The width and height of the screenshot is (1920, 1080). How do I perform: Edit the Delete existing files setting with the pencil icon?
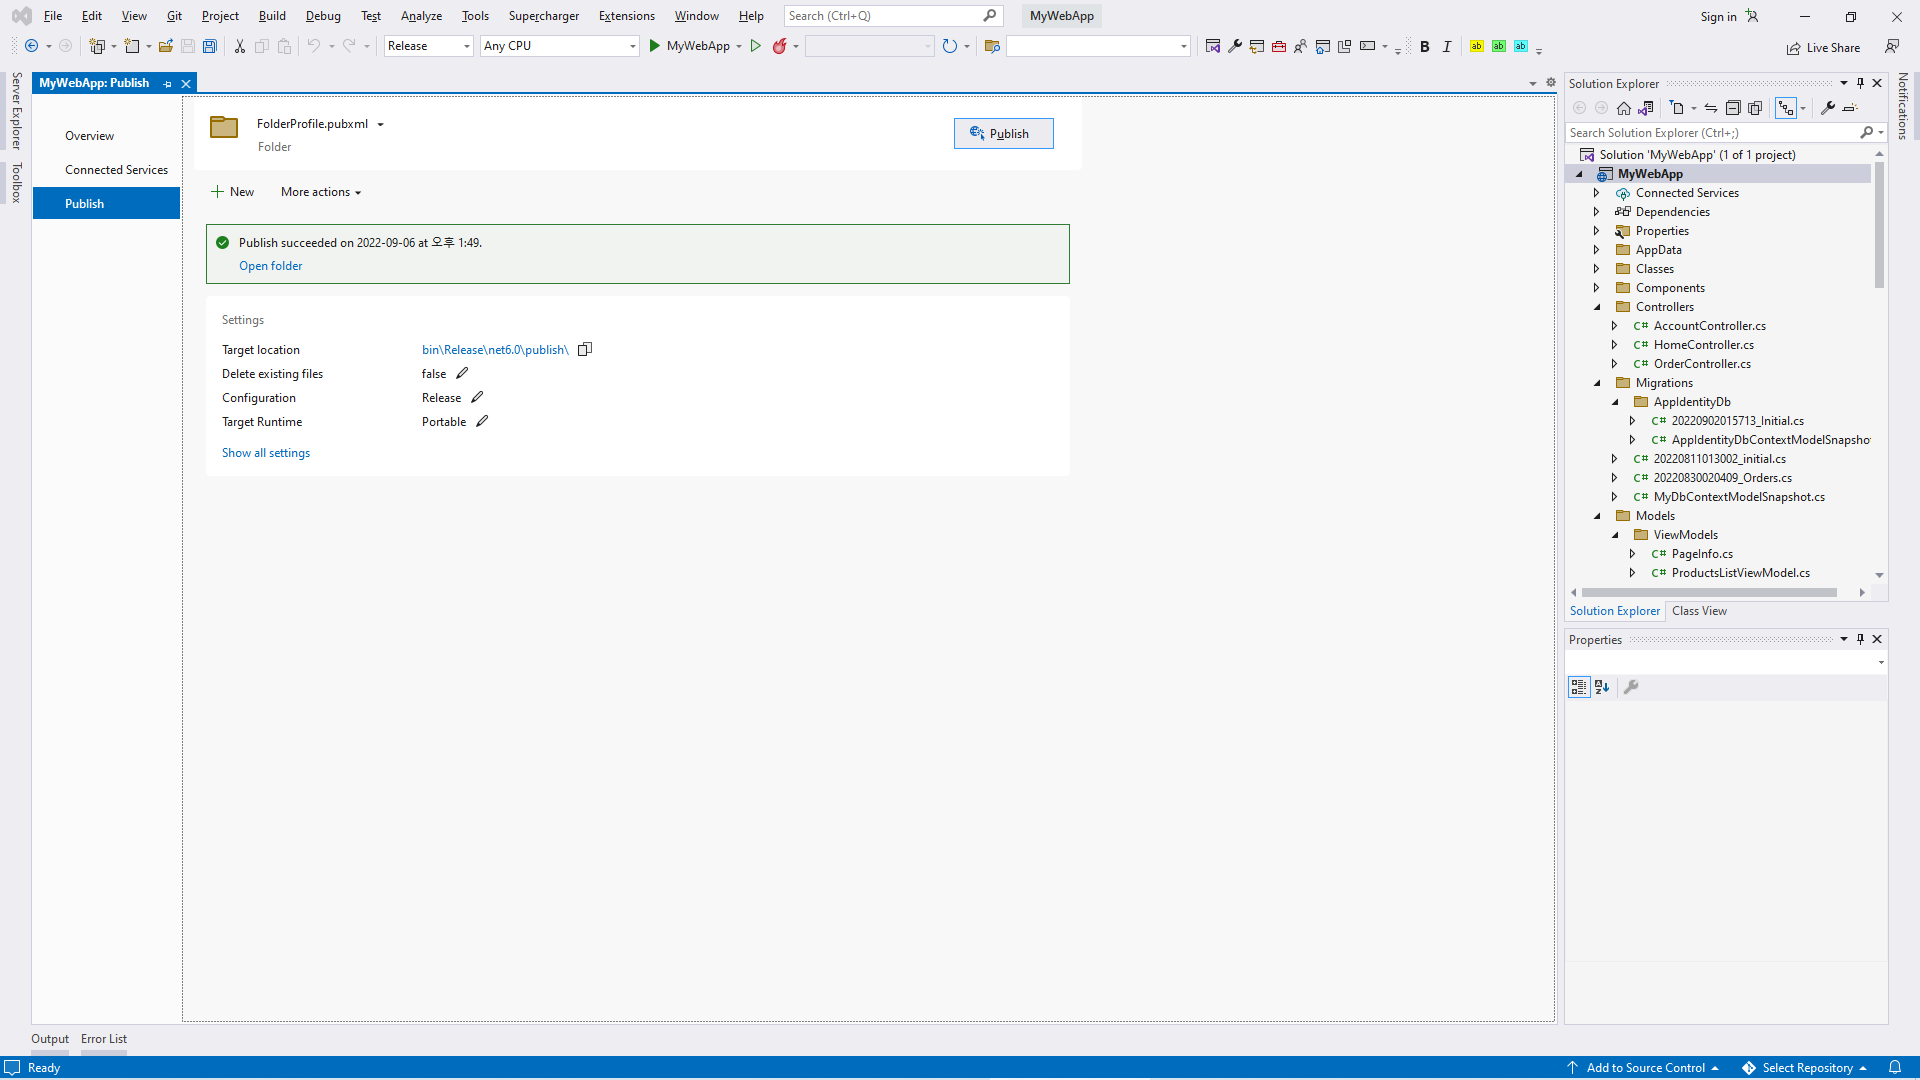(x=462, y=373)
